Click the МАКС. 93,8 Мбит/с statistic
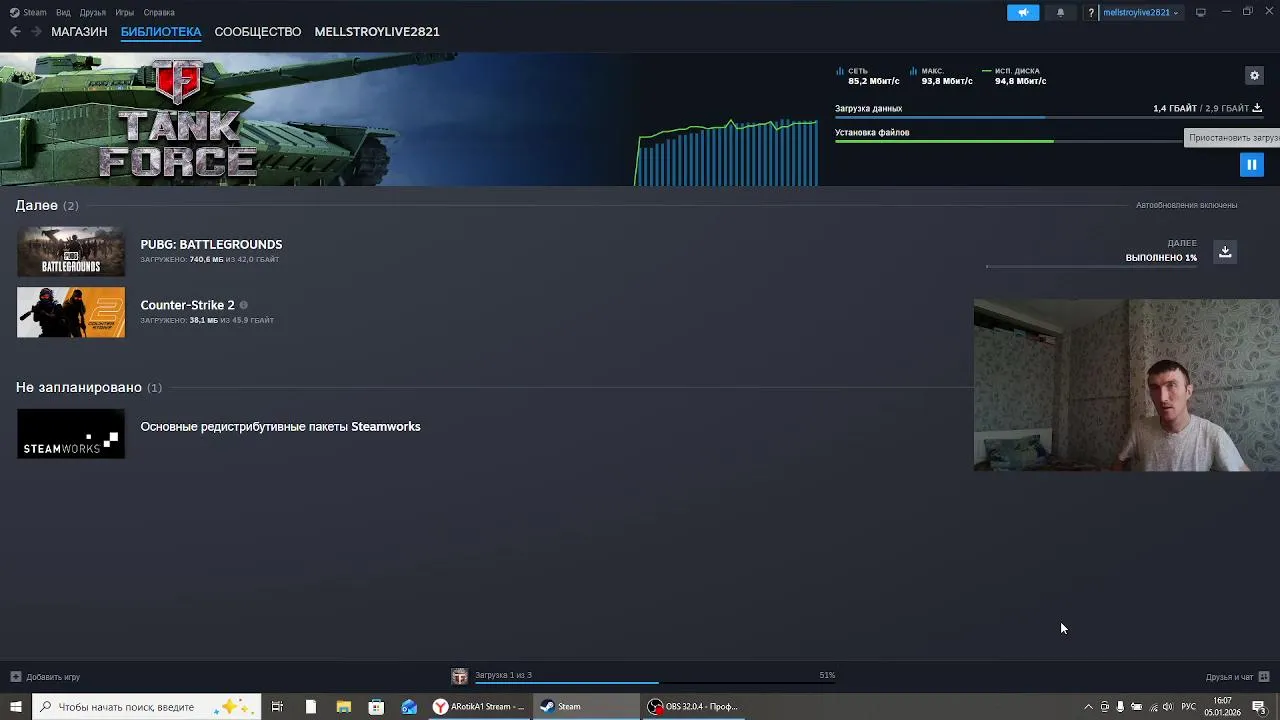The image size is (1280, 720). coord(942,76)
